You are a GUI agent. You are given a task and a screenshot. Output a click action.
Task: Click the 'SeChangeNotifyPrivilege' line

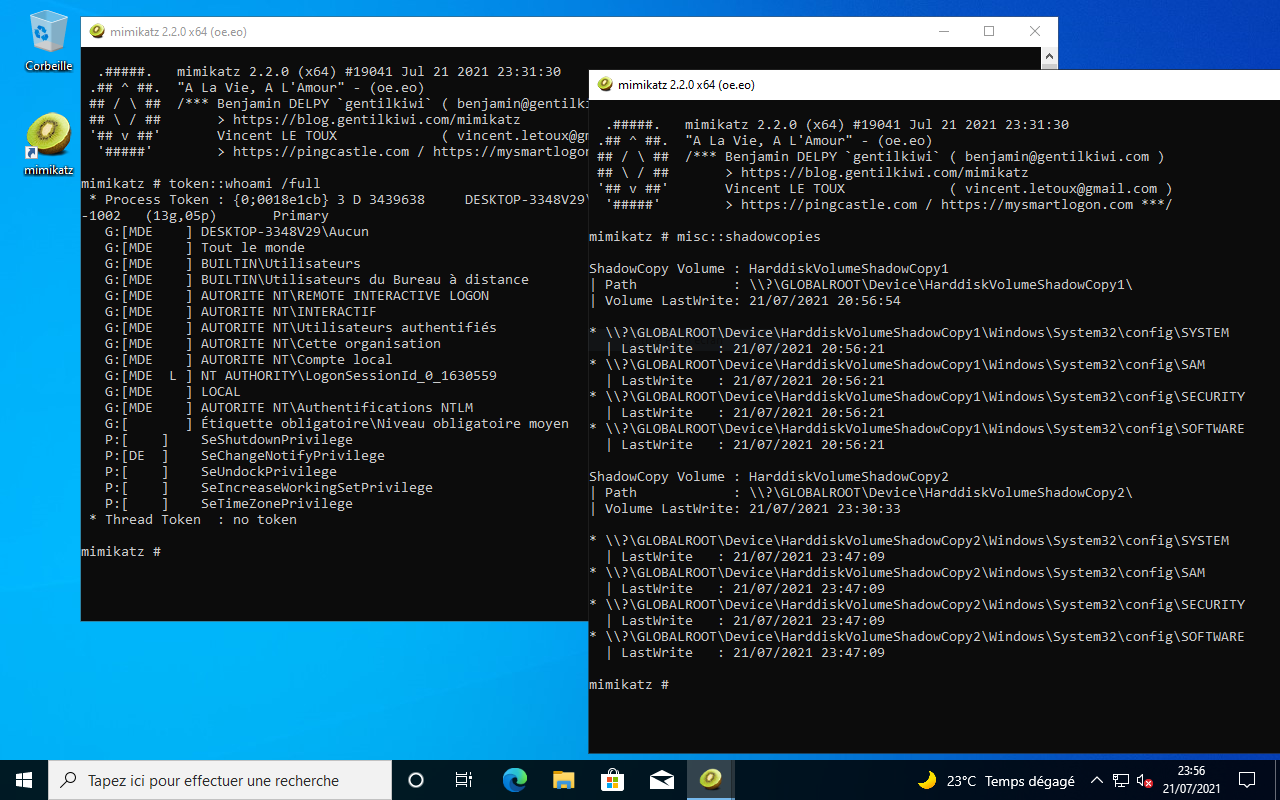[245, 456]
